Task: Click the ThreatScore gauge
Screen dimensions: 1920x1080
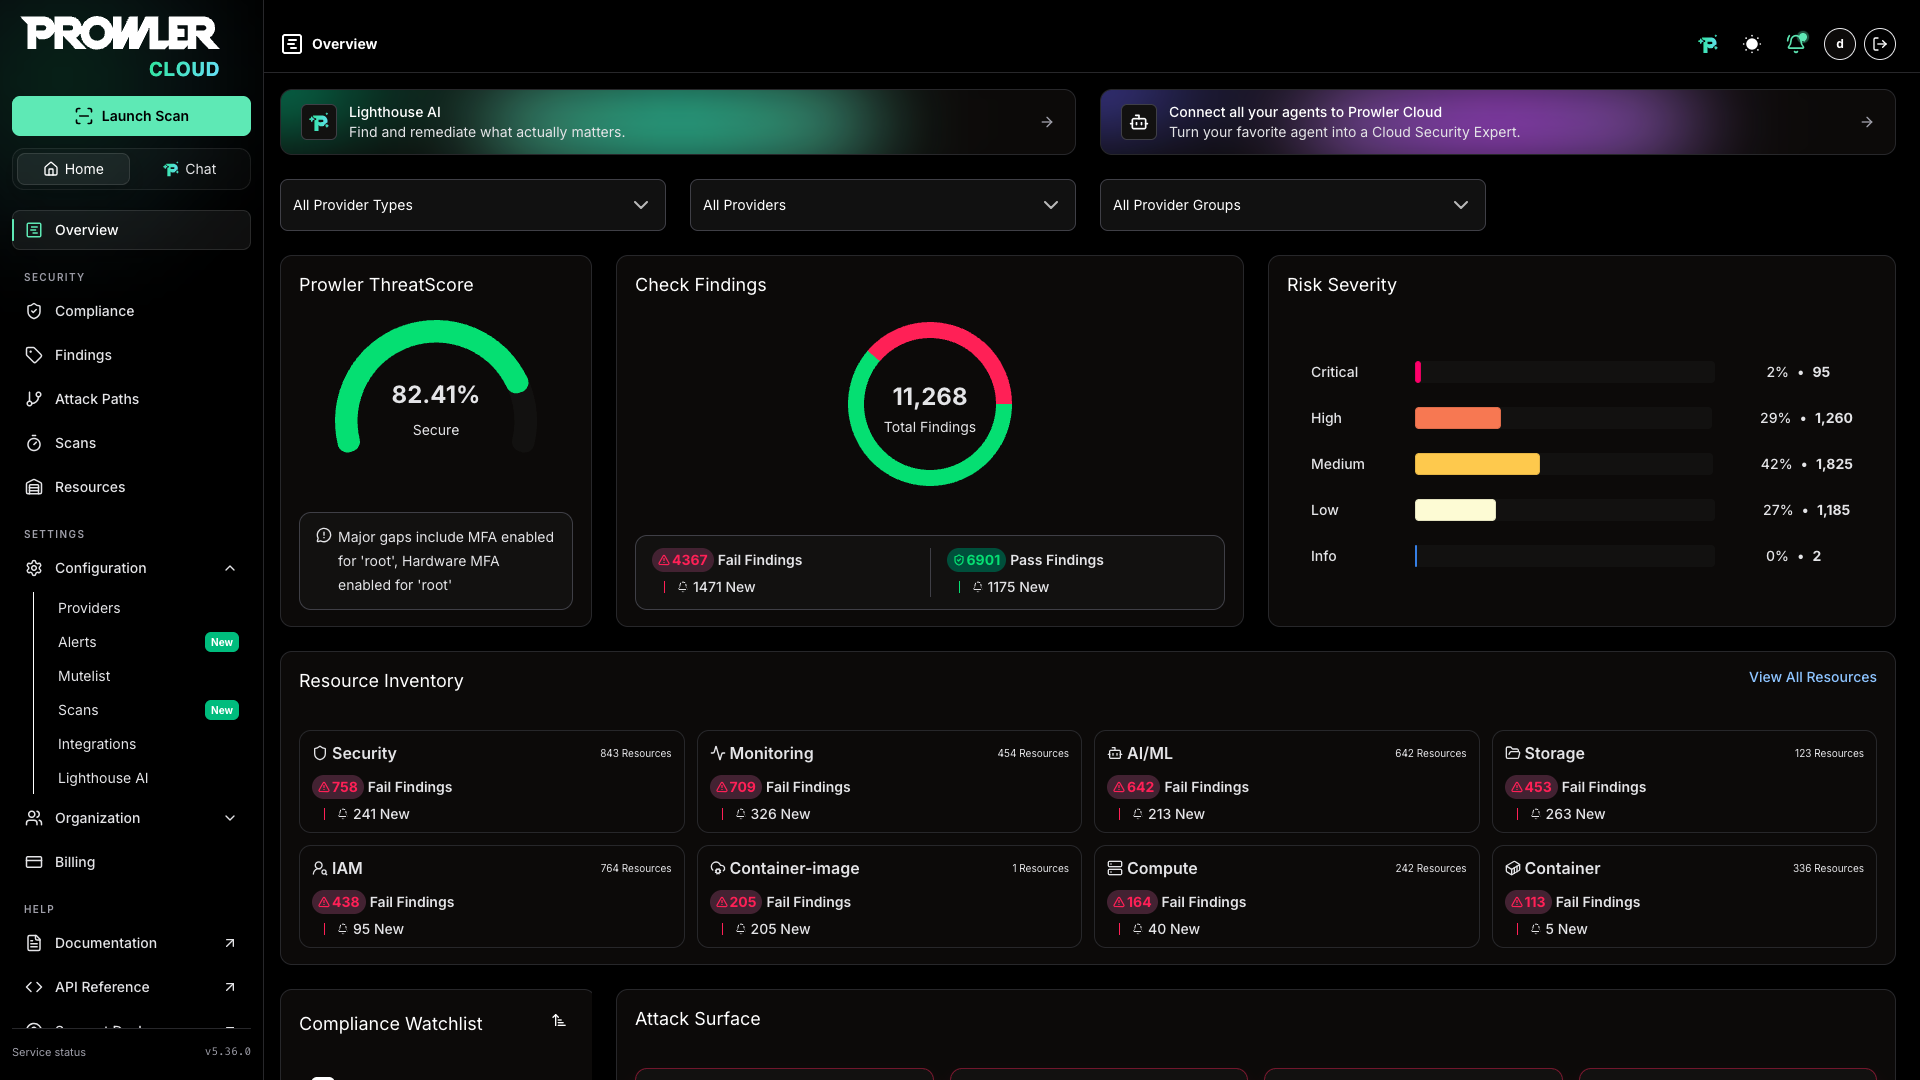Action: (x=436, y=388)
